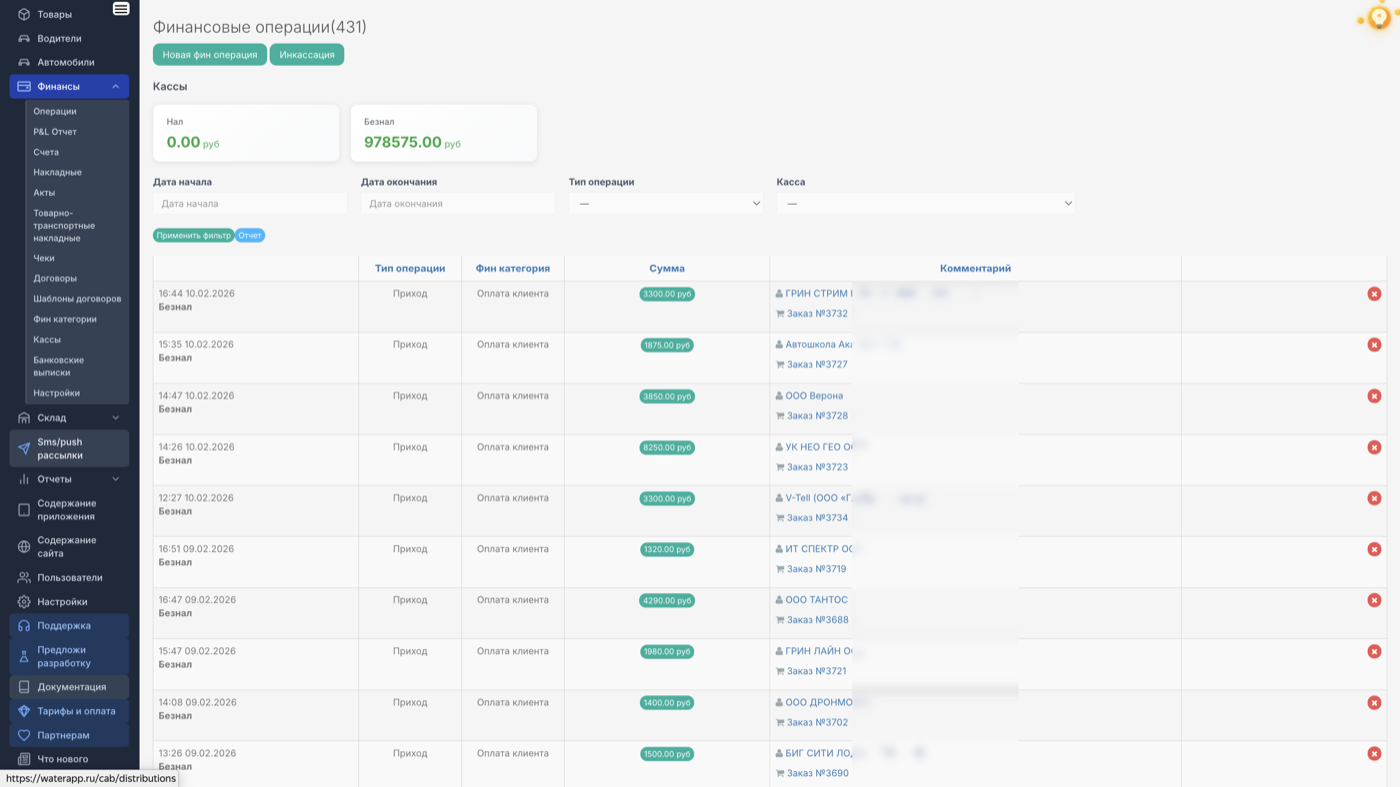
Task: Open the Тип операции dropdown
Action: (x=665, y=204)
